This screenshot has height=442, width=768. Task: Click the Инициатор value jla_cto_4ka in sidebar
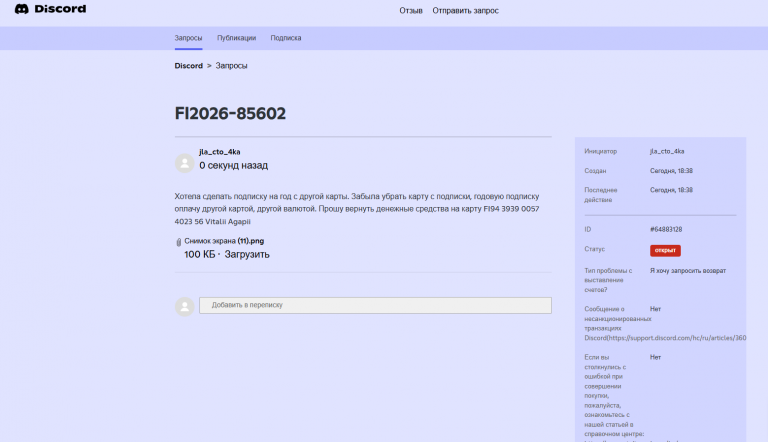(x=667, y=151)
